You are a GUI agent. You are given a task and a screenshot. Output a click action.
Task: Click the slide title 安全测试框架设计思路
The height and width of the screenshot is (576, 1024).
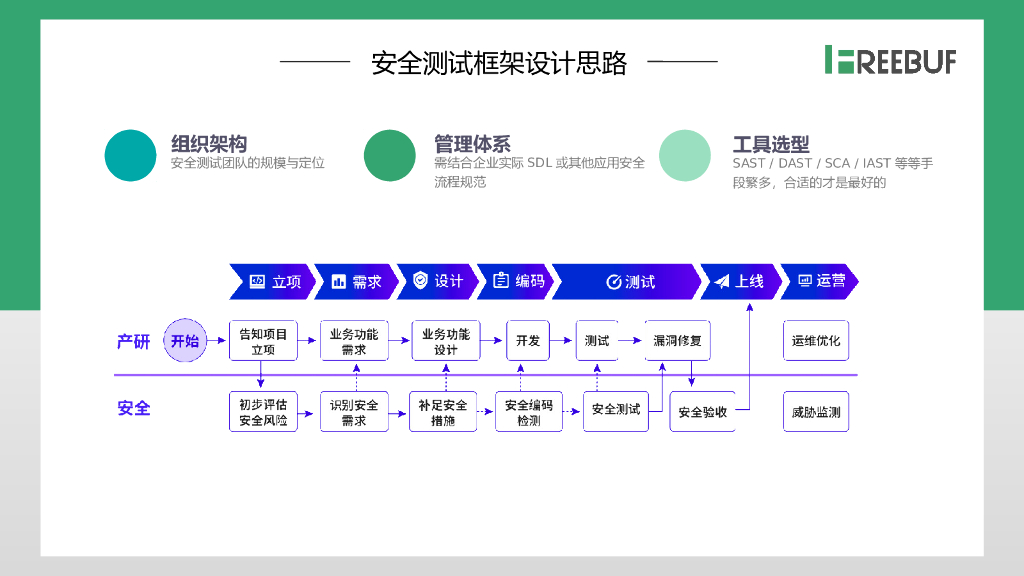click(x=499, y=63)
